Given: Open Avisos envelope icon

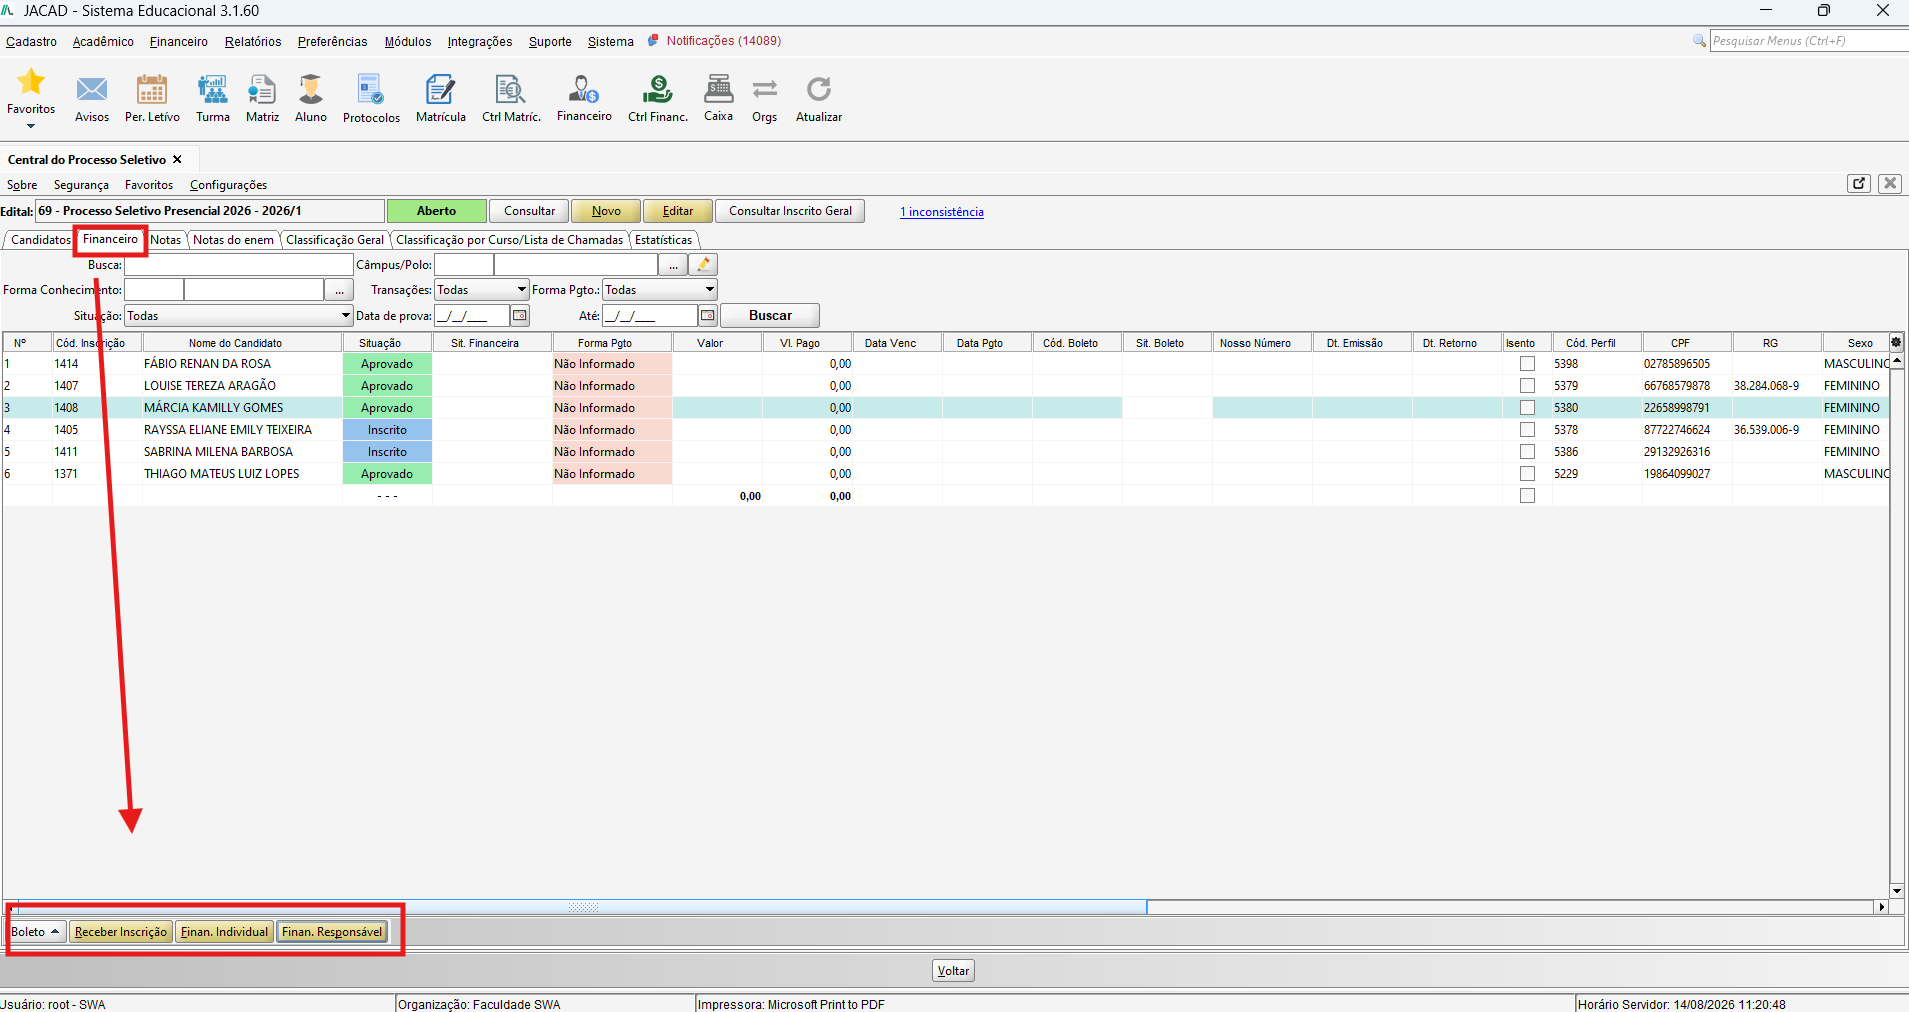Looking at the screenshot, I should (x=92, y=89).
